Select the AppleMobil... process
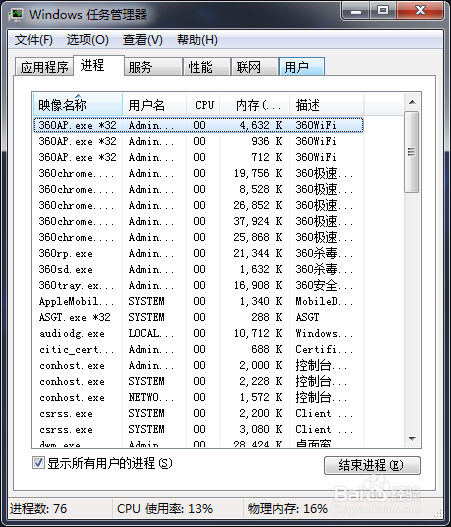 coord(198,301)
